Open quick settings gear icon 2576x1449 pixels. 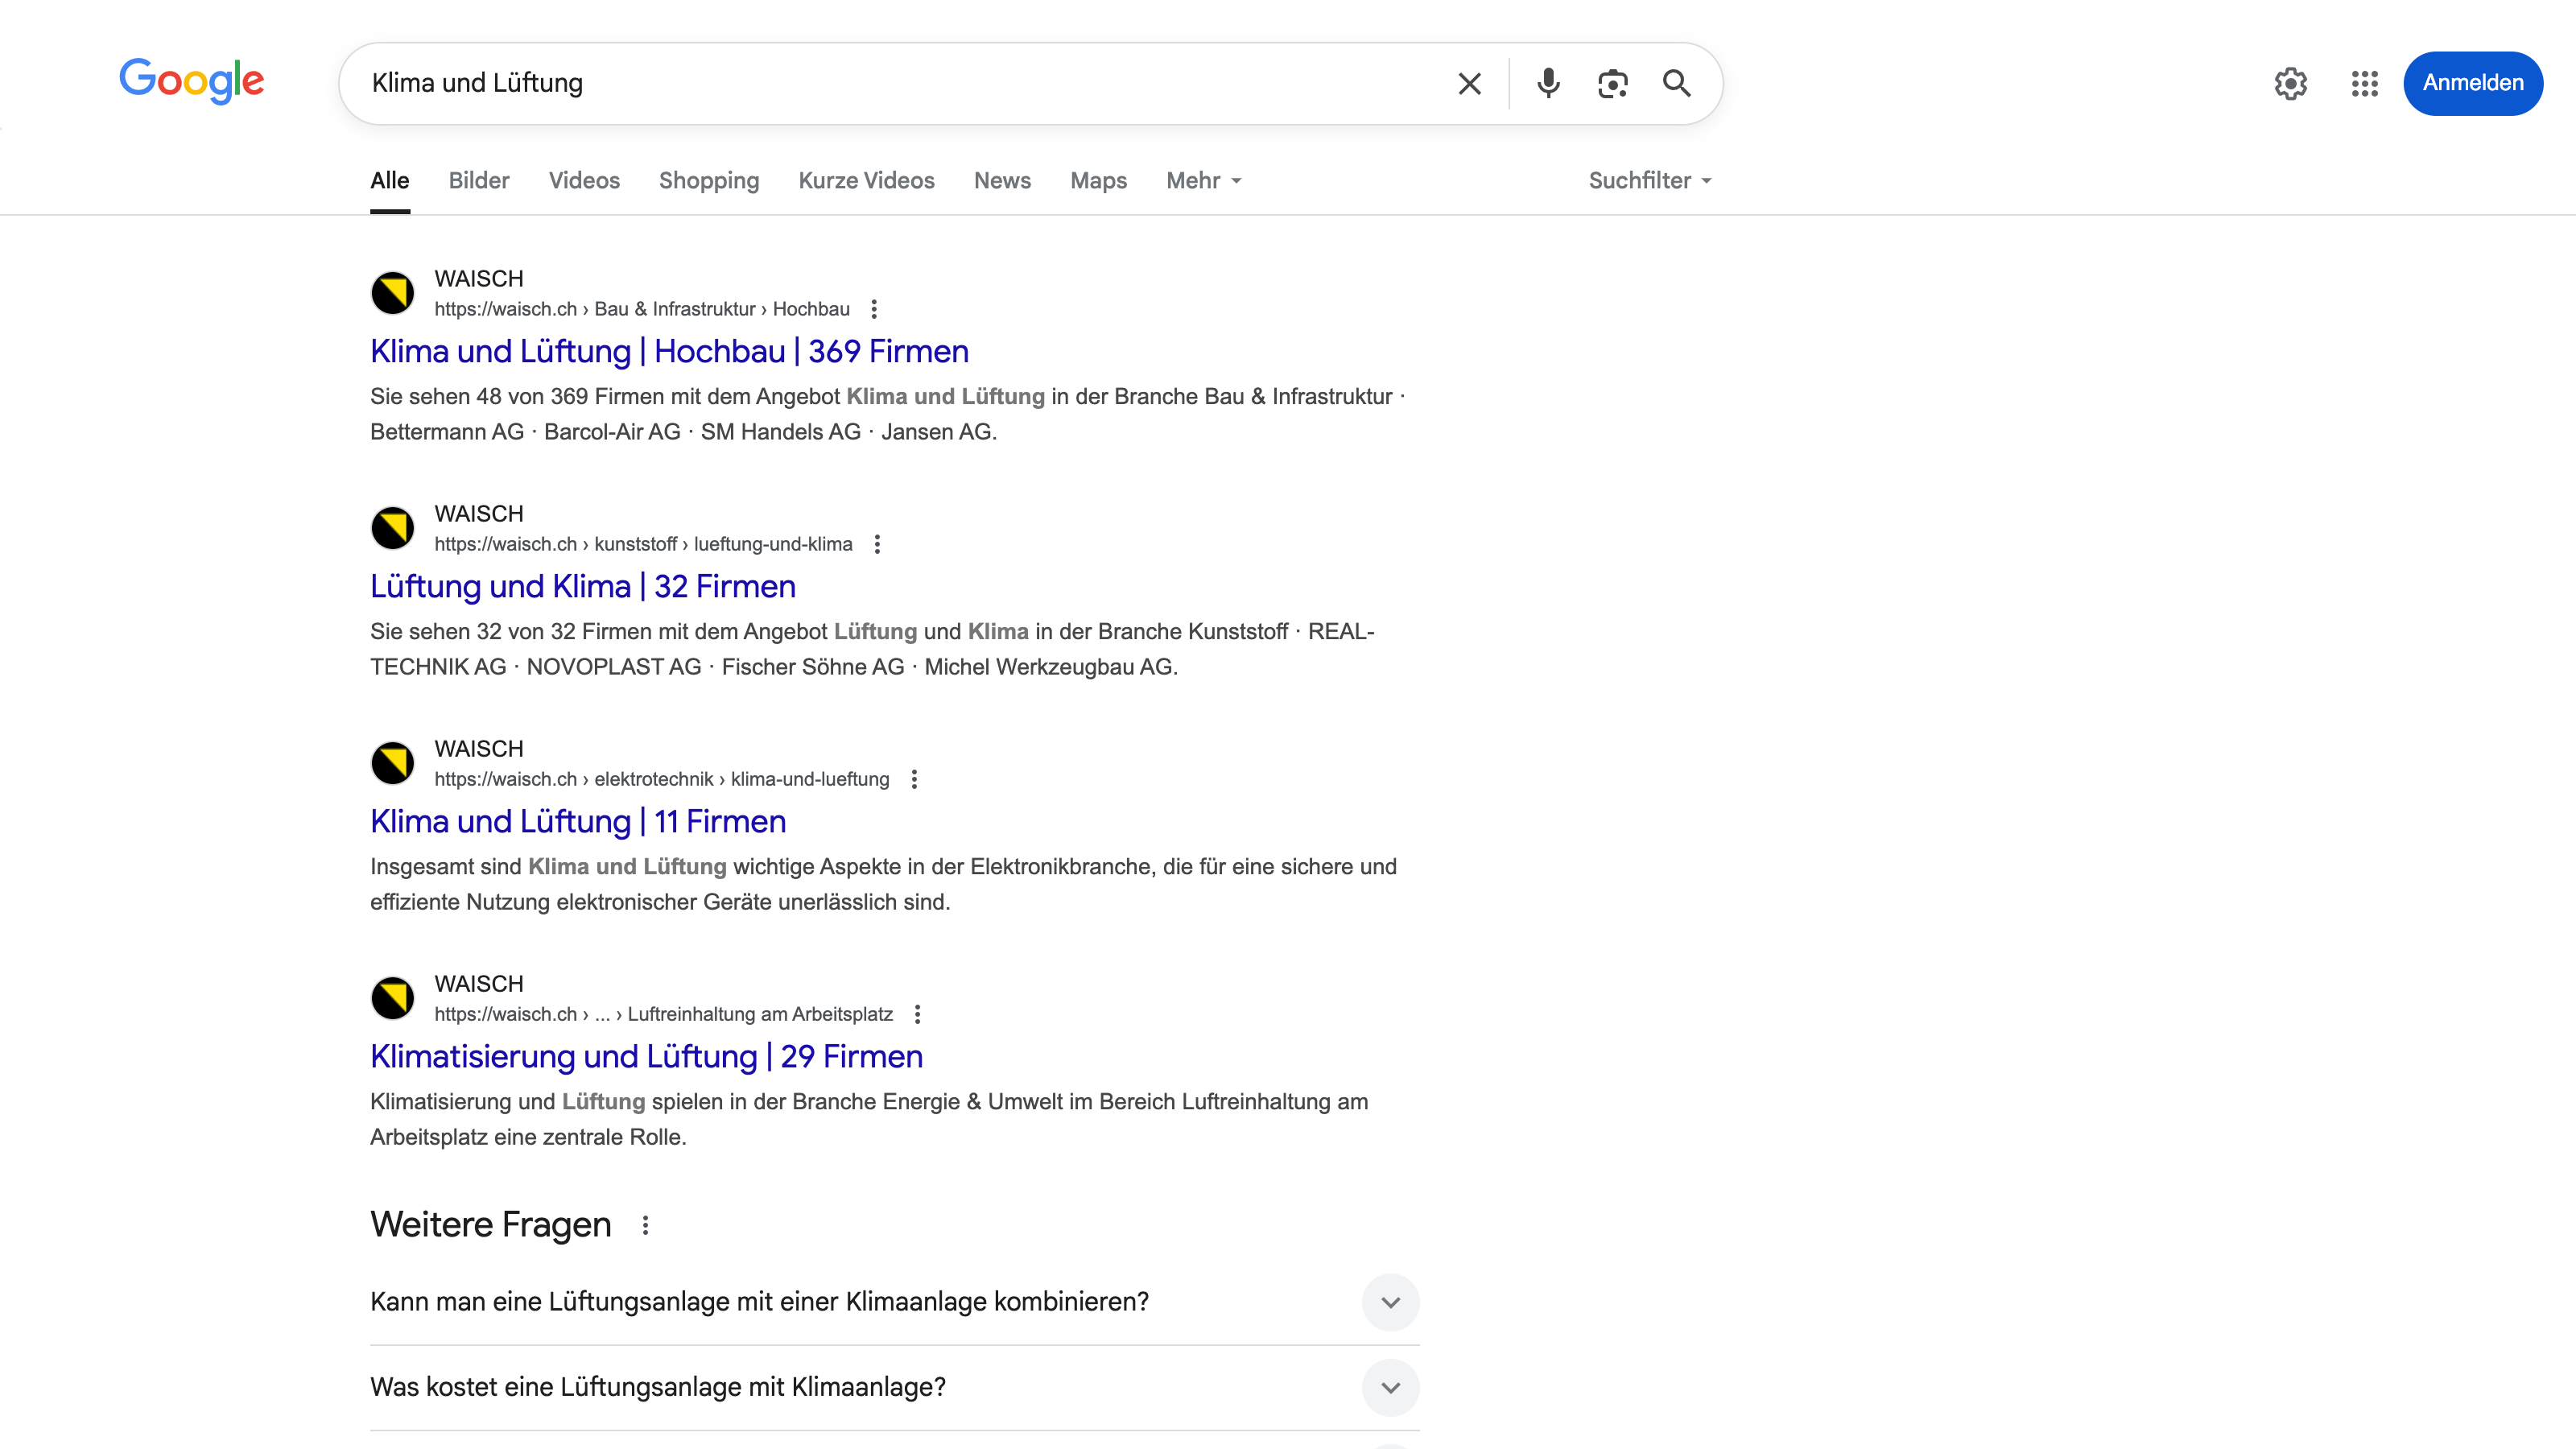tap(2290, 83)
